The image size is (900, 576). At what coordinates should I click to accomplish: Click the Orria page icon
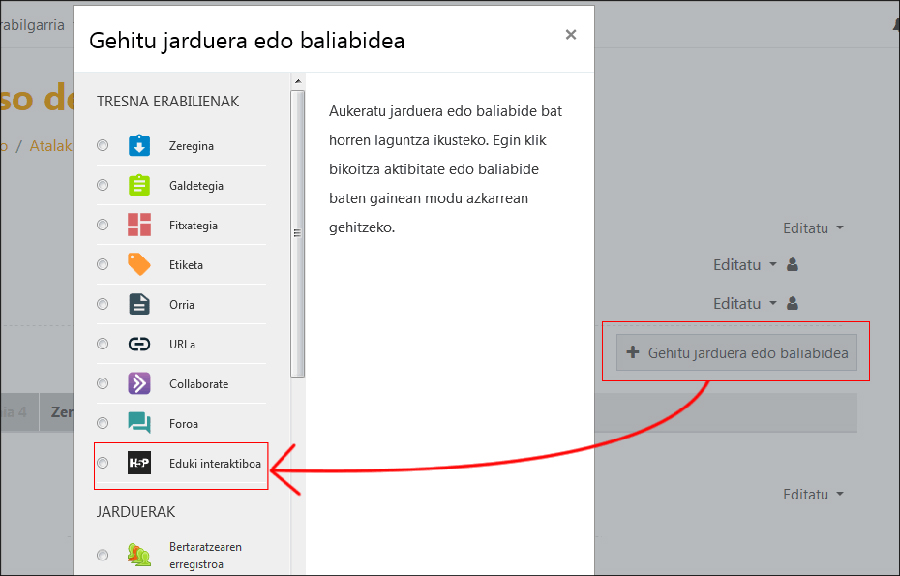coord(139,304)
